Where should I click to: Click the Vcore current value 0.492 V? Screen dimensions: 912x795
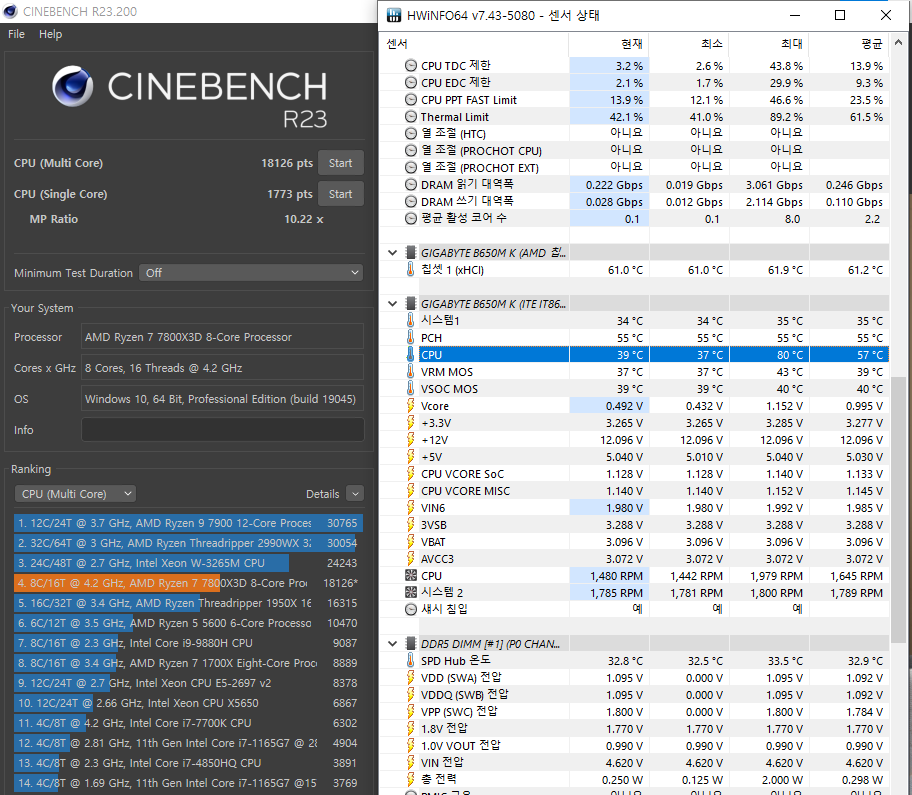(x=624, y=406)
